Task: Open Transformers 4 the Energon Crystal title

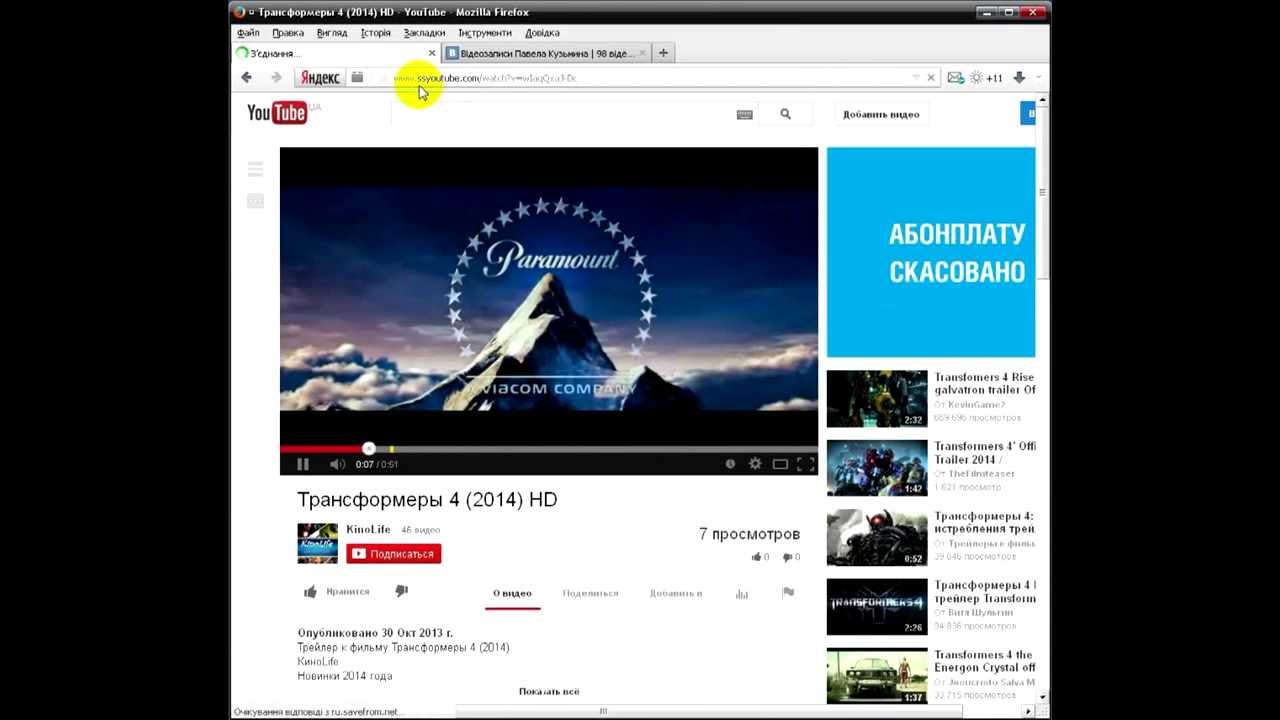Action: (985, 661)
